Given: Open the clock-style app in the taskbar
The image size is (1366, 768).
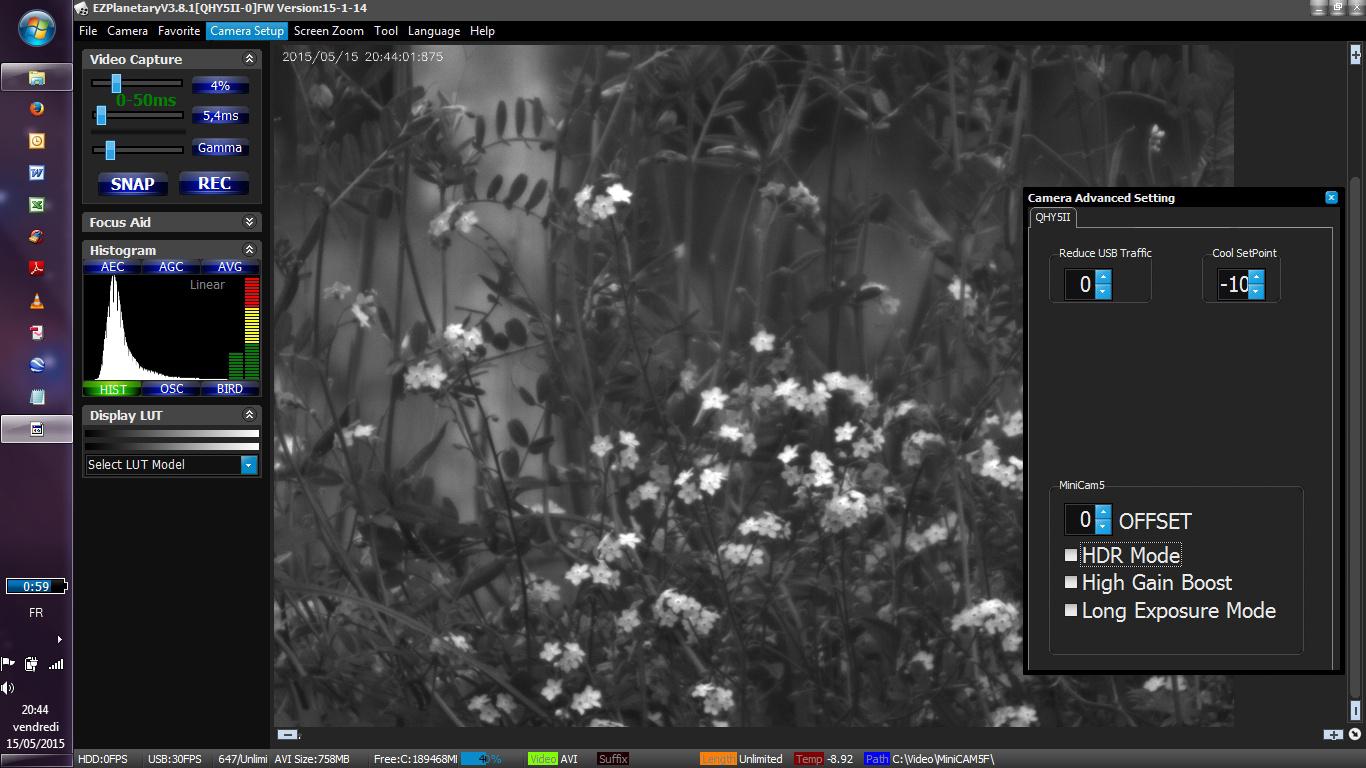Looking at the screenshot, I should 36,141.
